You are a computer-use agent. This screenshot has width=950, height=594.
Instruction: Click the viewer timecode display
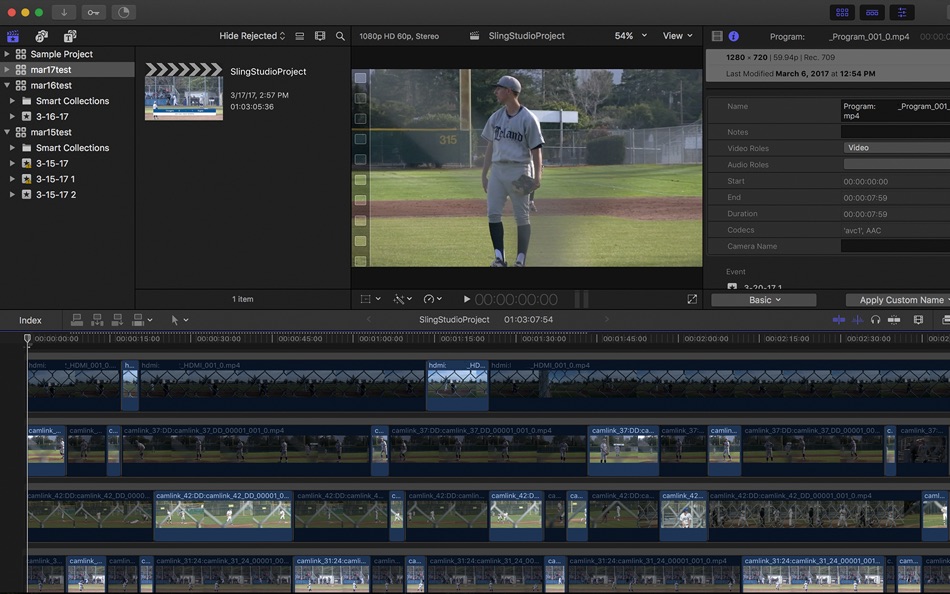coord(516,299)
